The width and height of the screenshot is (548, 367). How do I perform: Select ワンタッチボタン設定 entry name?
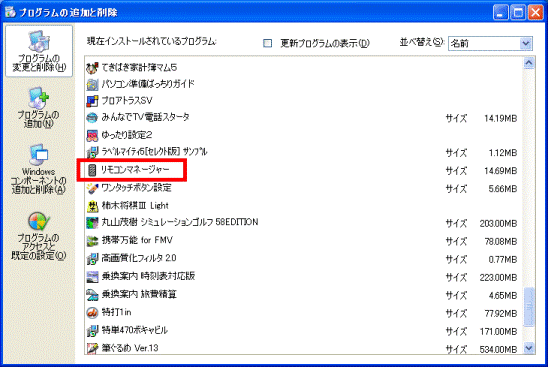(x=136, y=188)
